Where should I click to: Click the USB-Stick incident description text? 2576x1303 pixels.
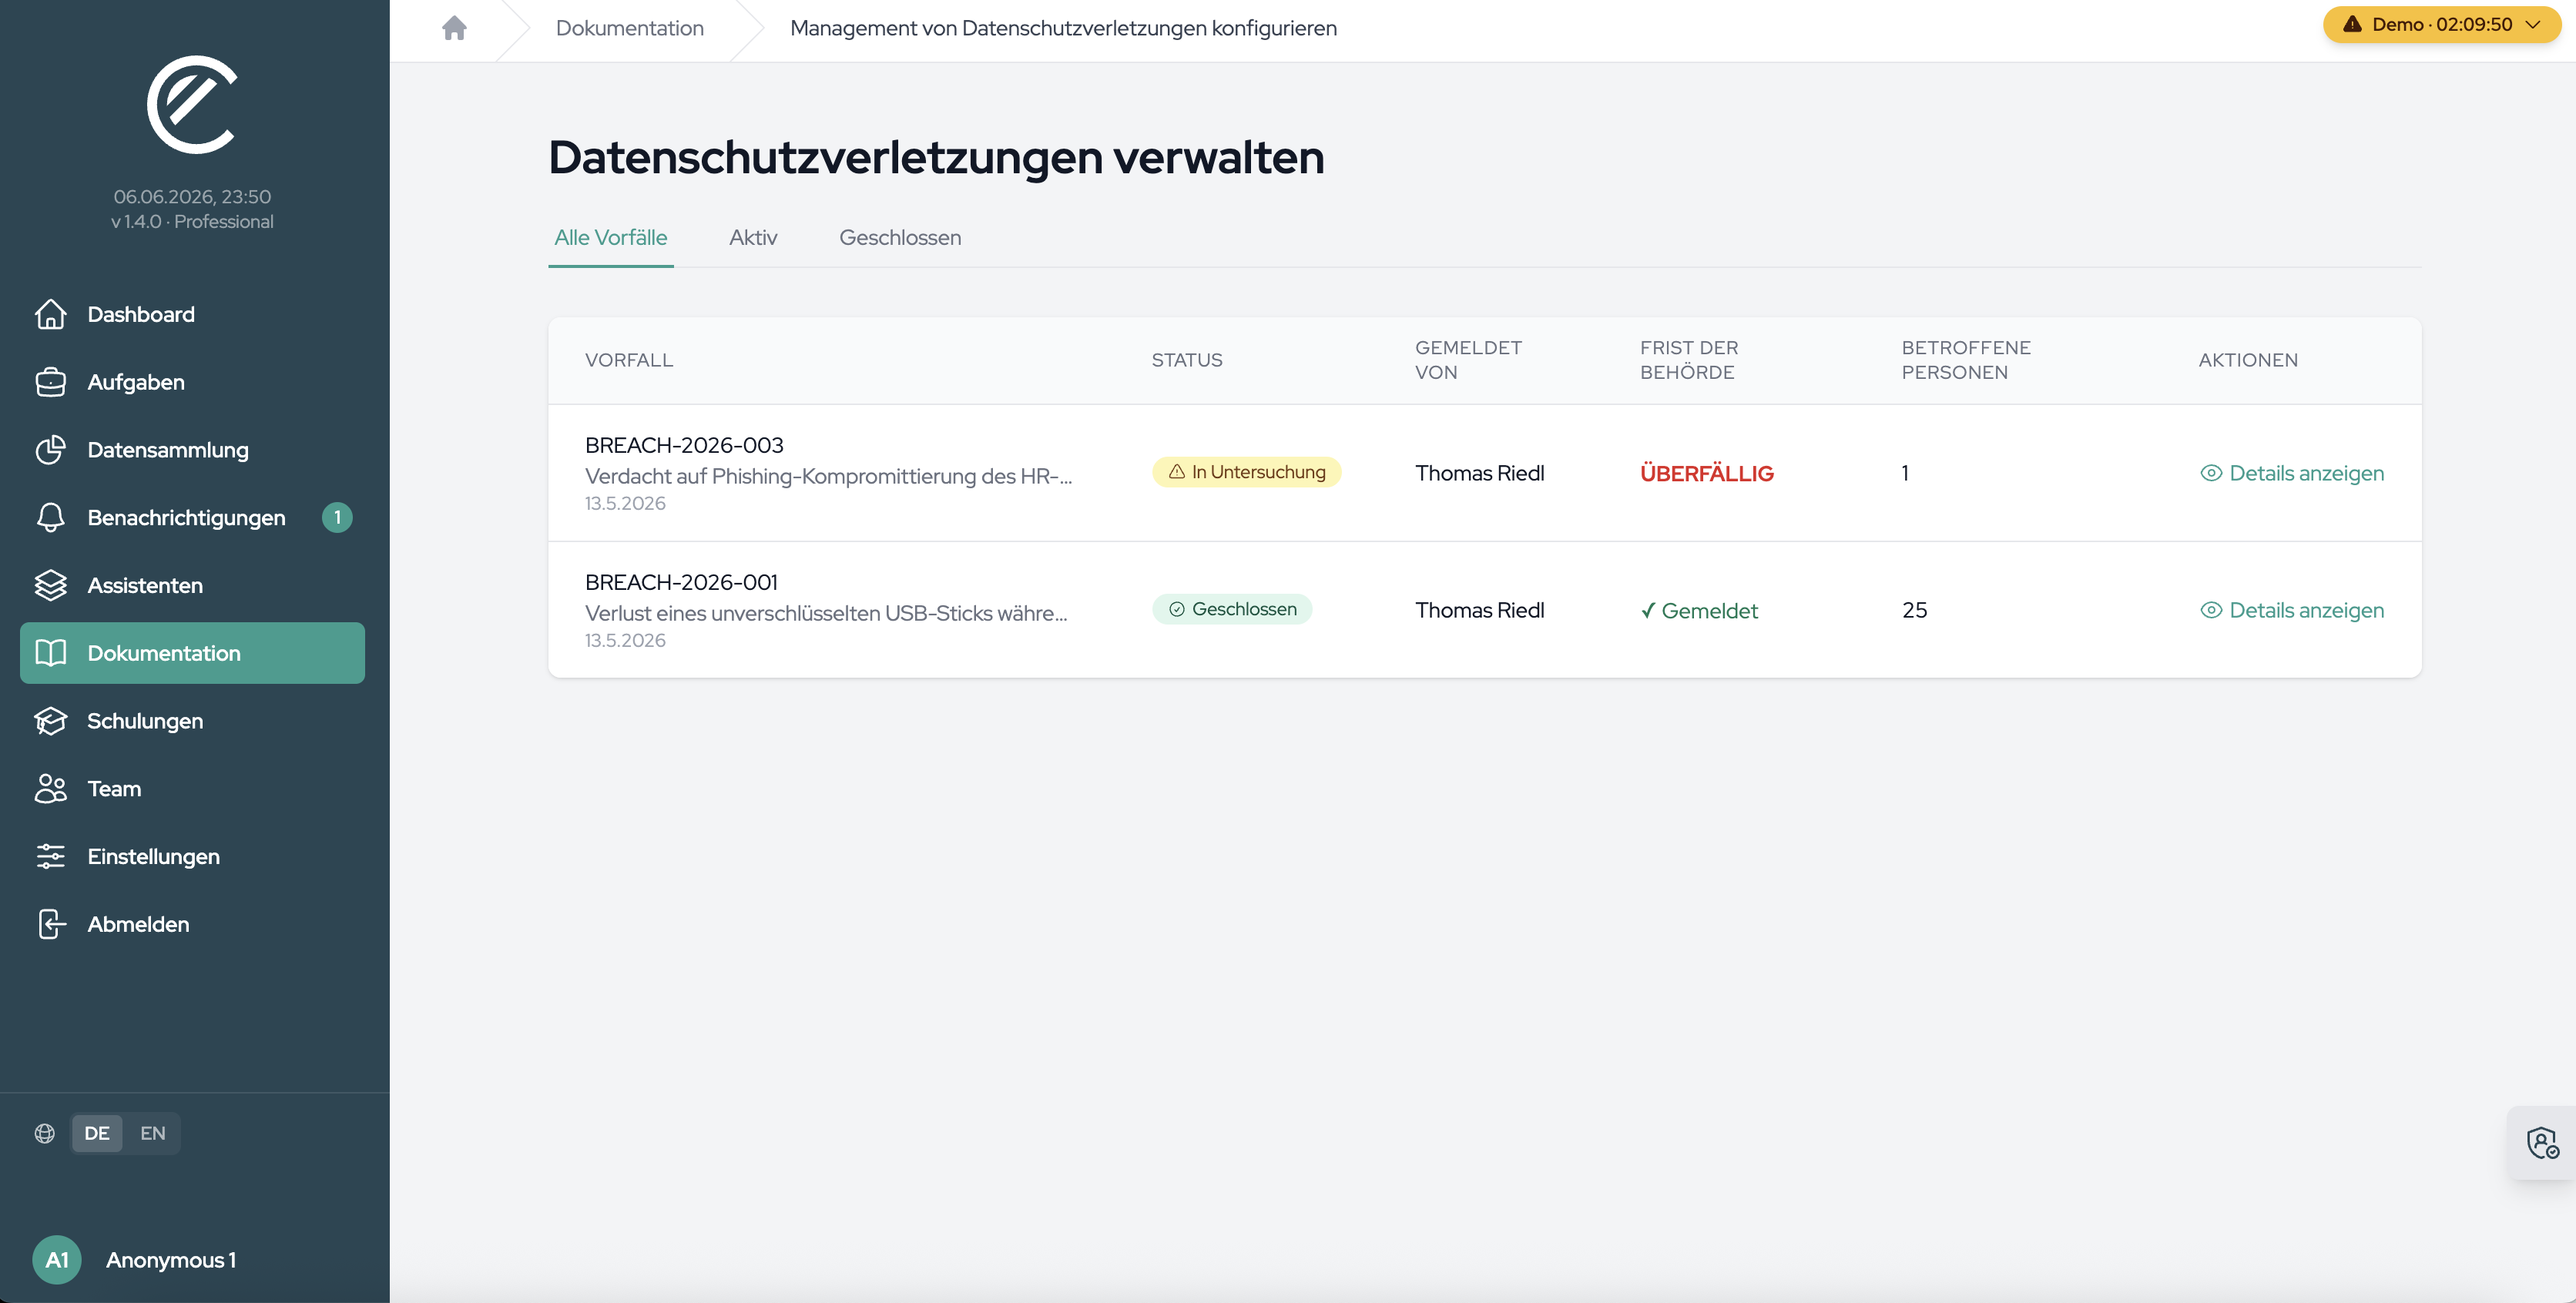(x=826, y=613)
